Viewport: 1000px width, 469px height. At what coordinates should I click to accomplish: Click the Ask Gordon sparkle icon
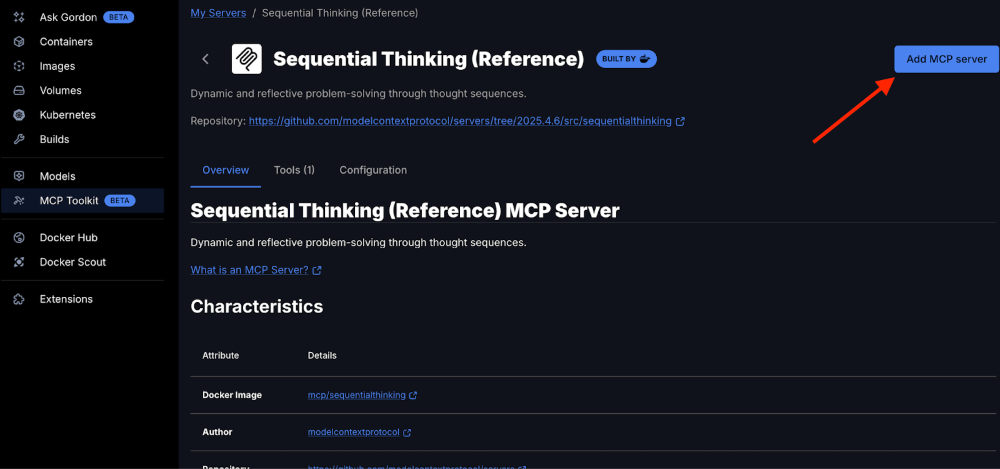[18, 17]
